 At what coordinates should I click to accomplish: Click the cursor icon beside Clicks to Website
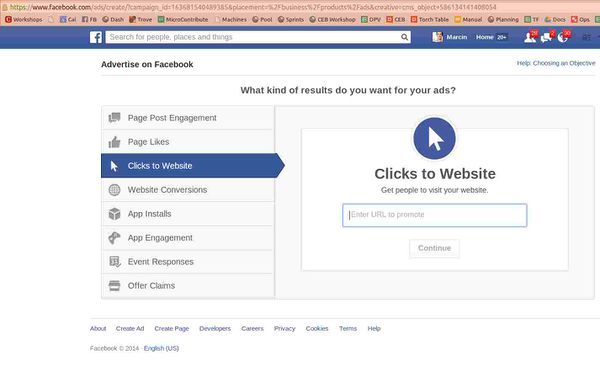pyautogui.click(x=114, y=166)
